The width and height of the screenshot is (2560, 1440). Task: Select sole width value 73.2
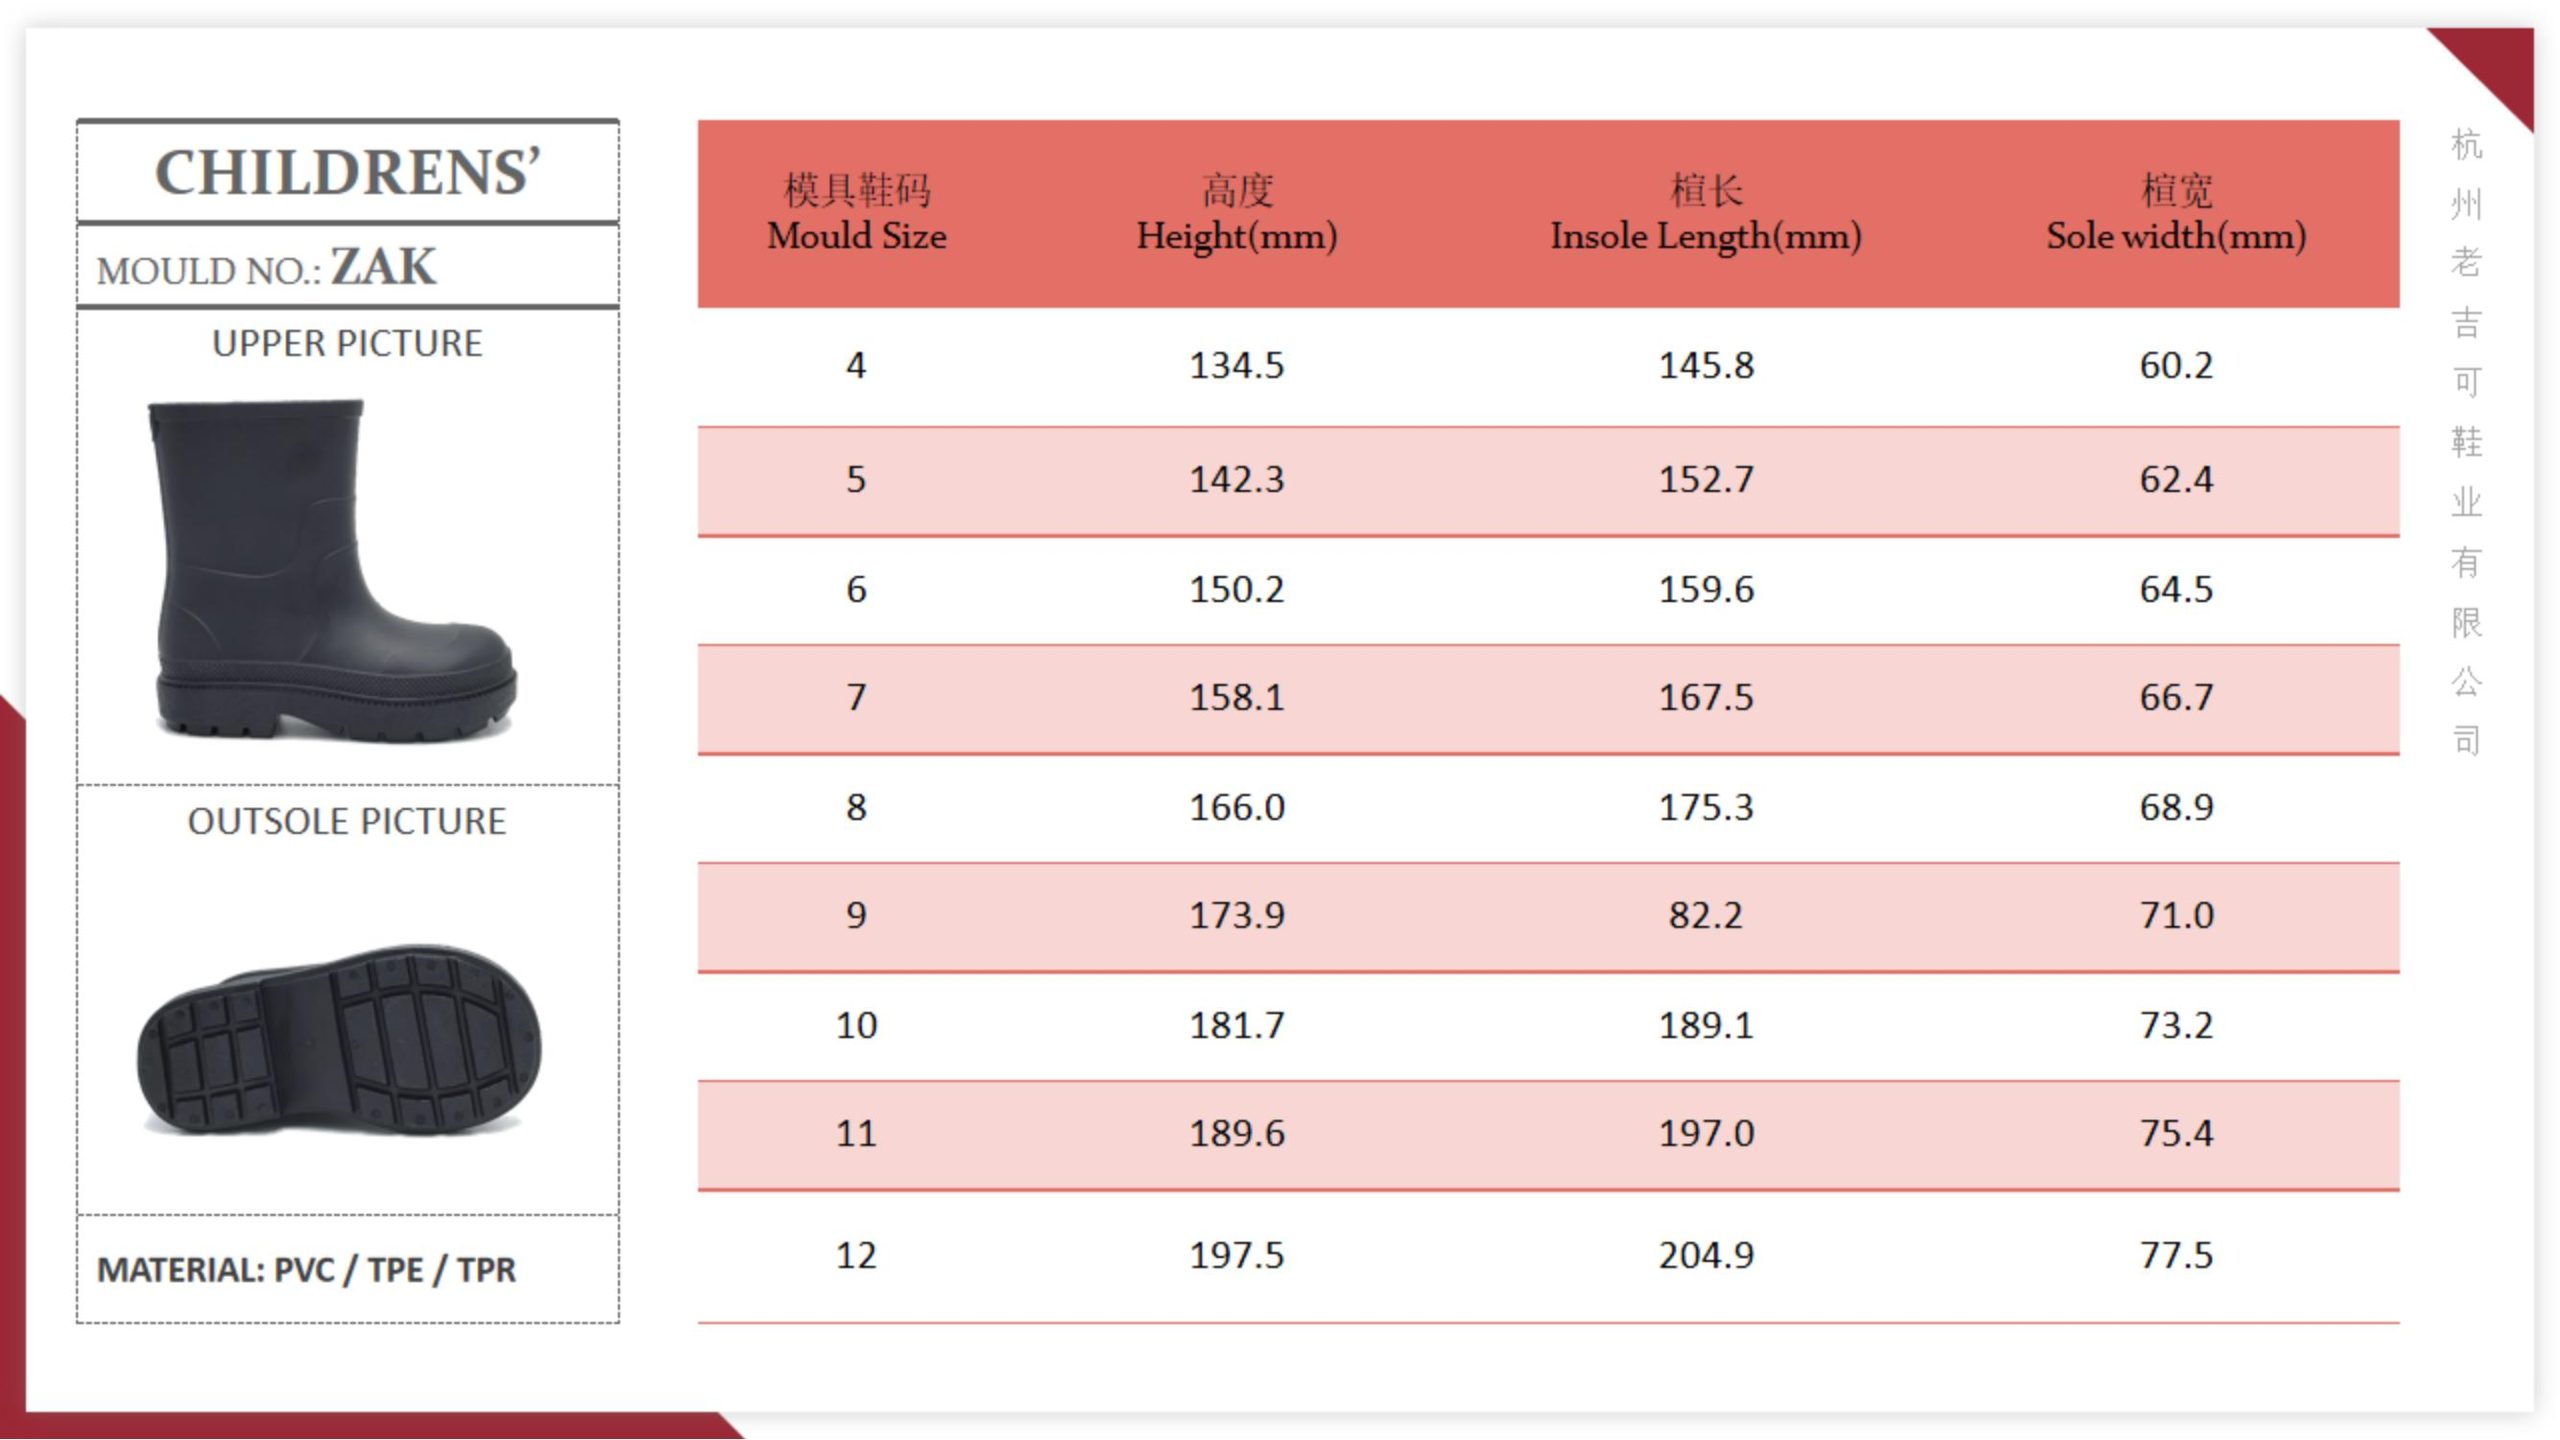(x=2176, y=1025)
